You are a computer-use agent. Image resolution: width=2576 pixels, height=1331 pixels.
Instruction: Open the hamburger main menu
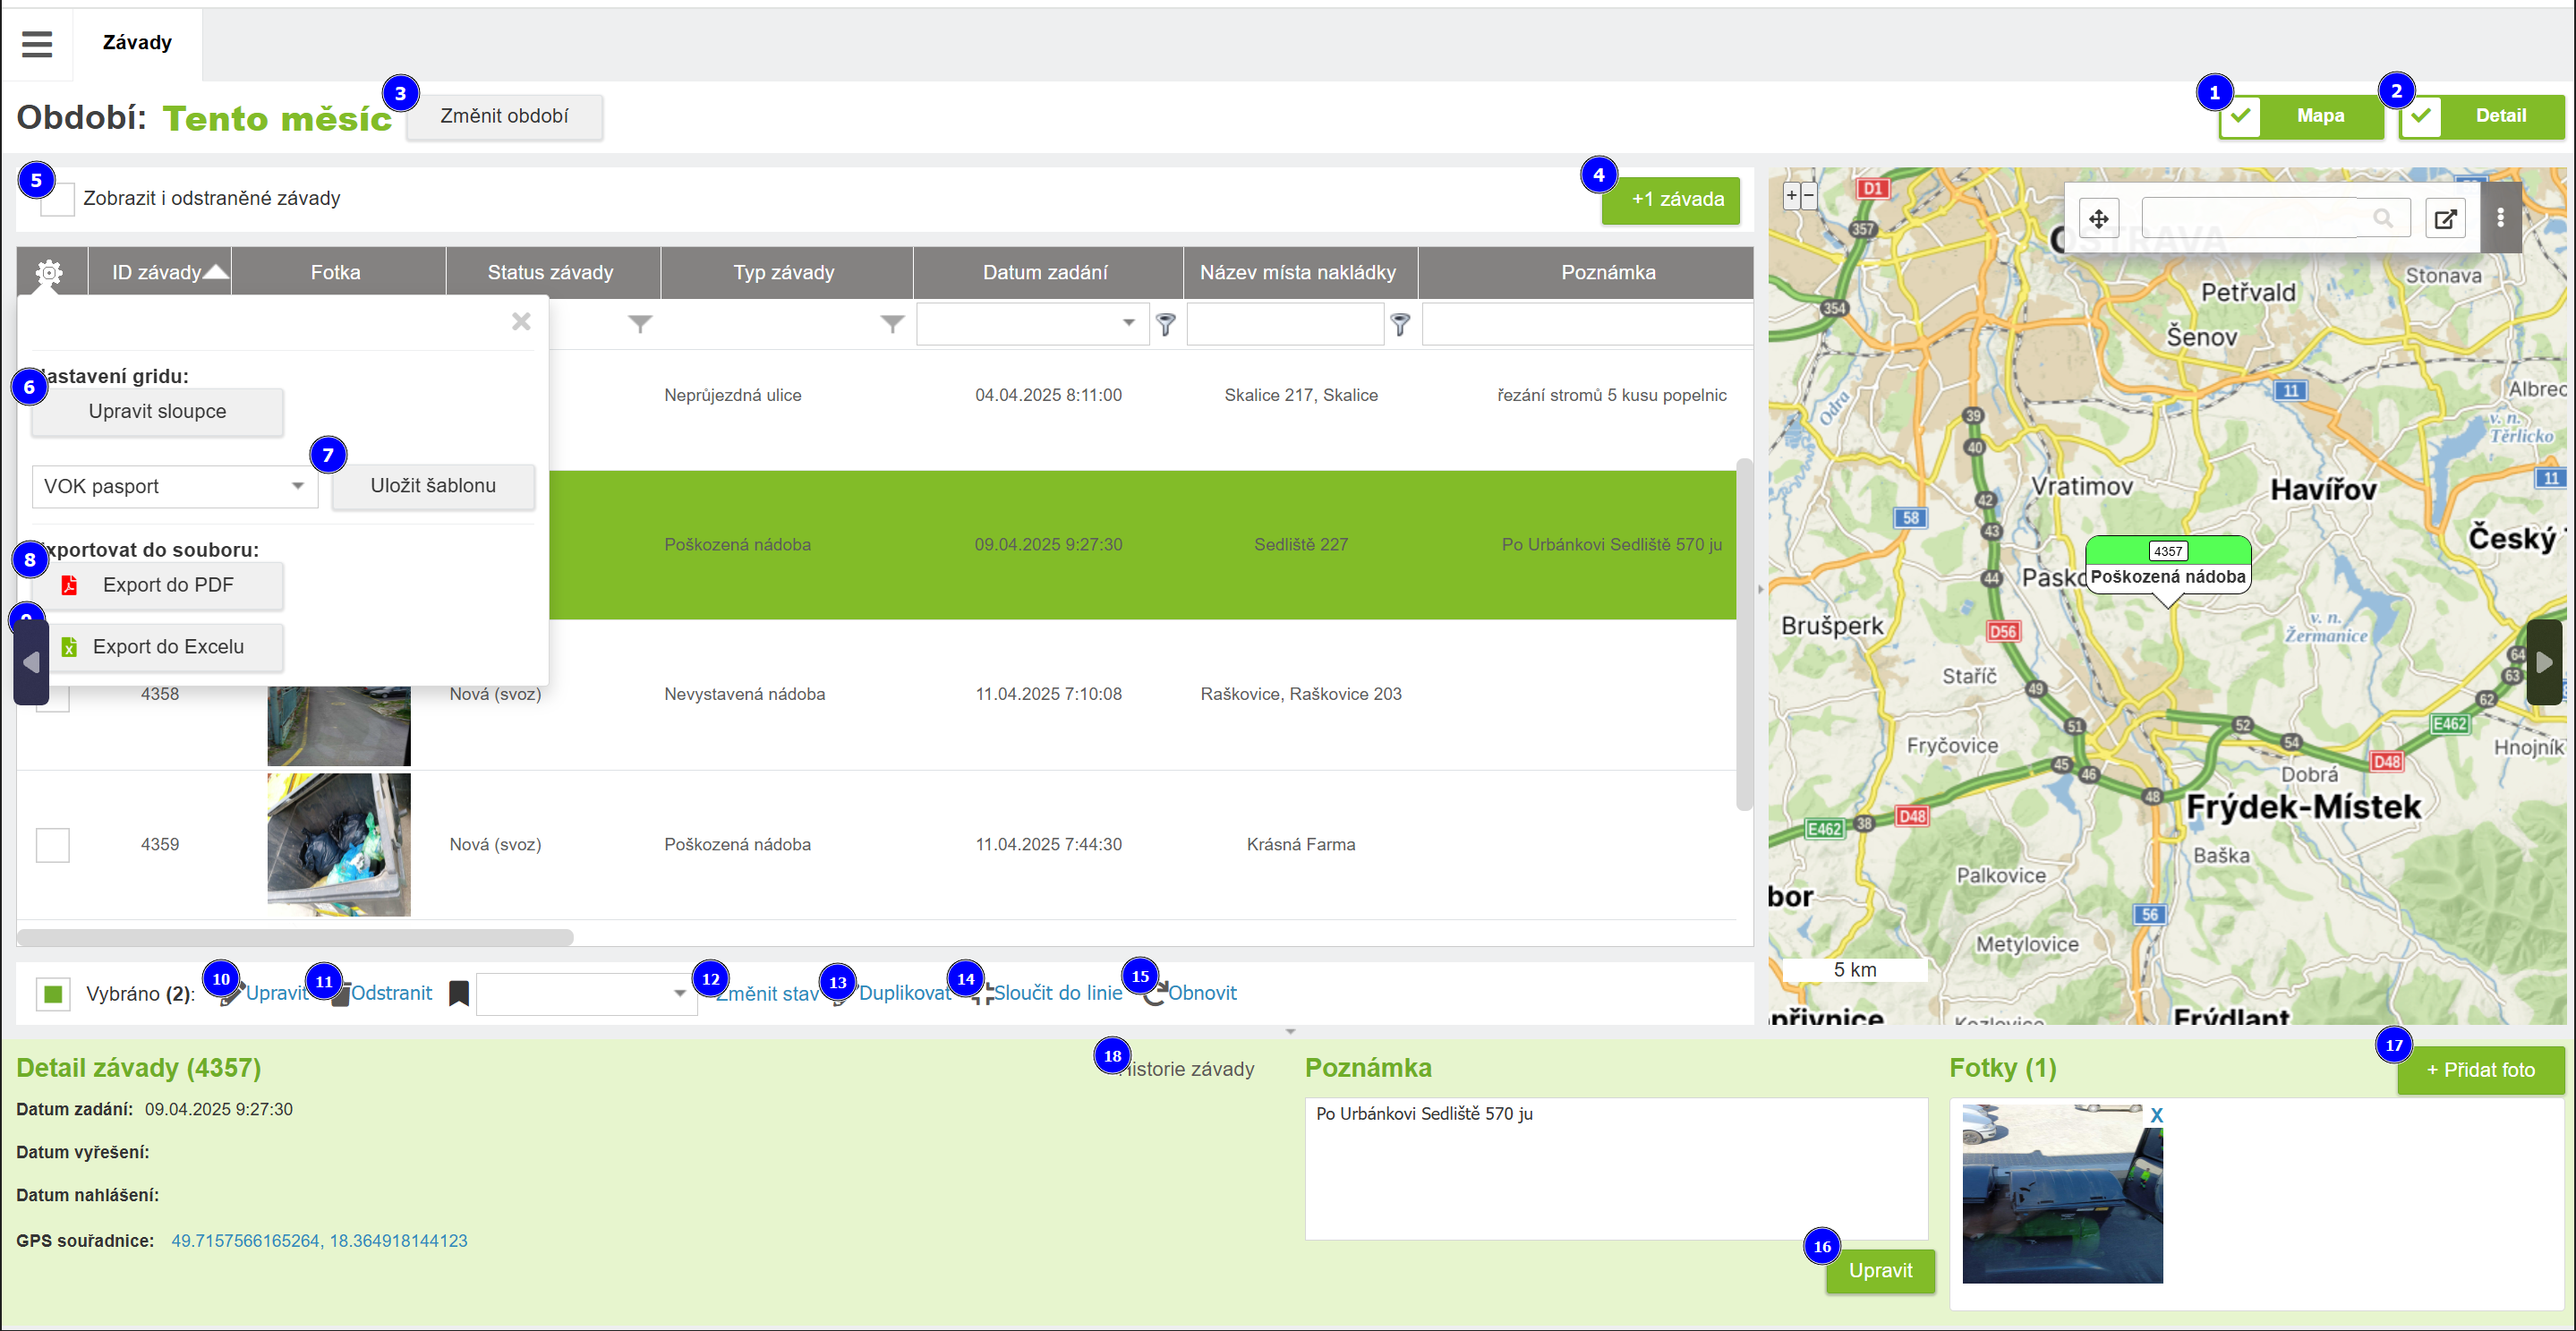(x=37, y=43)
